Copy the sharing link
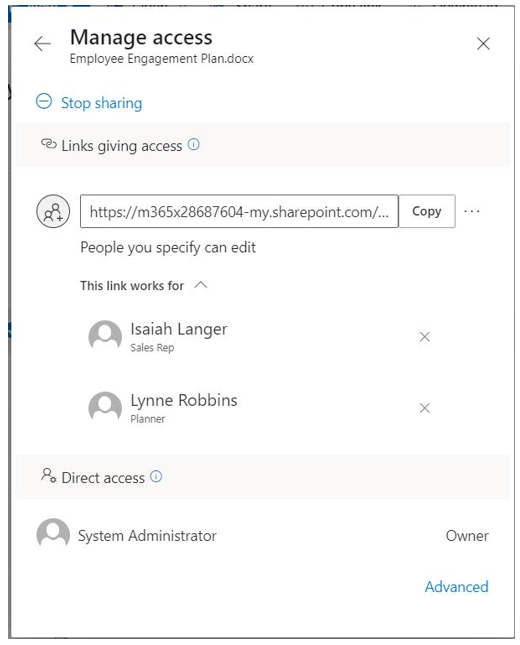Image resolution: width=520 pixels, height=645 pixels. 427,211
